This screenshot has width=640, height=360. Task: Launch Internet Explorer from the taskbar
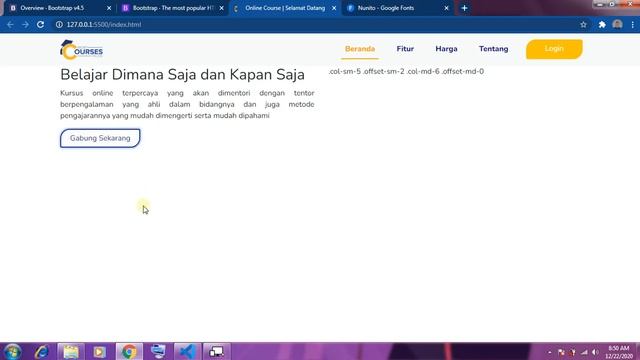point(42,351)
